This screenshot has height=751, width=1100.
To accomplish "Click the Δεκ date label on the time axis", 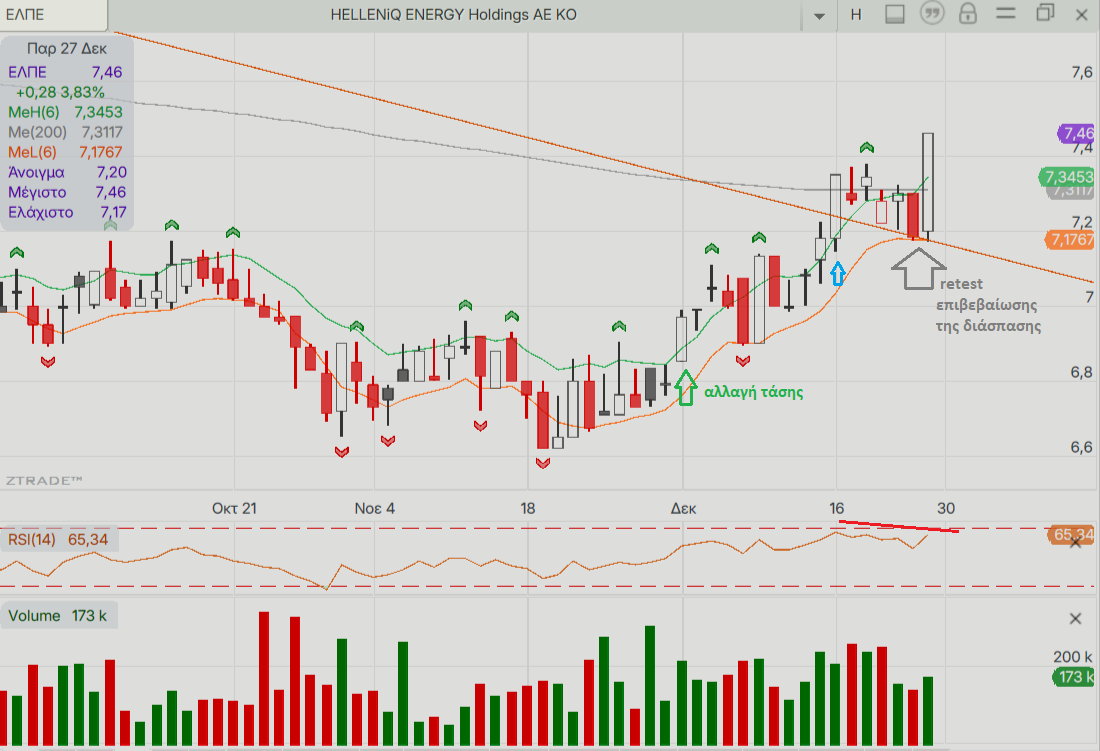I will point(683,508).
